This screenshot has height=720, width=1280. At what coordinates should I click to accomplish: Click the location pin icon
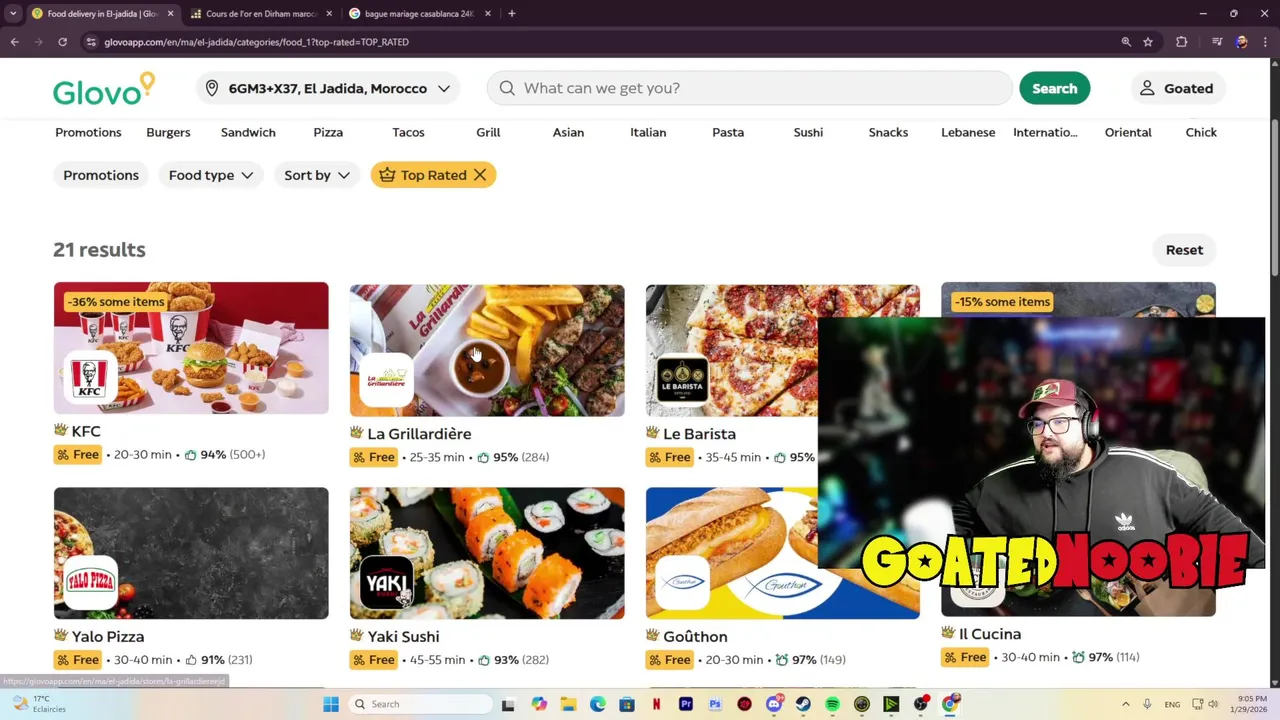pyautogui.click(x=212, y=88)
